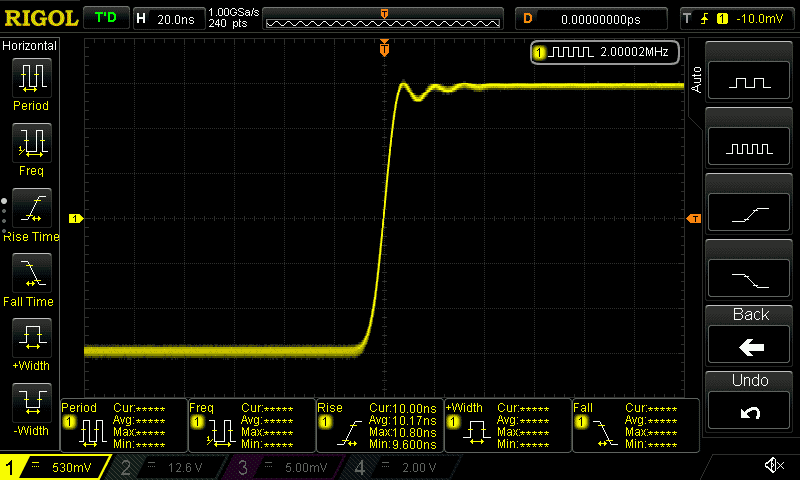Click the Auto trigger mode label
Viewport: 800px width, 480px height.
(x=696, y=80)
